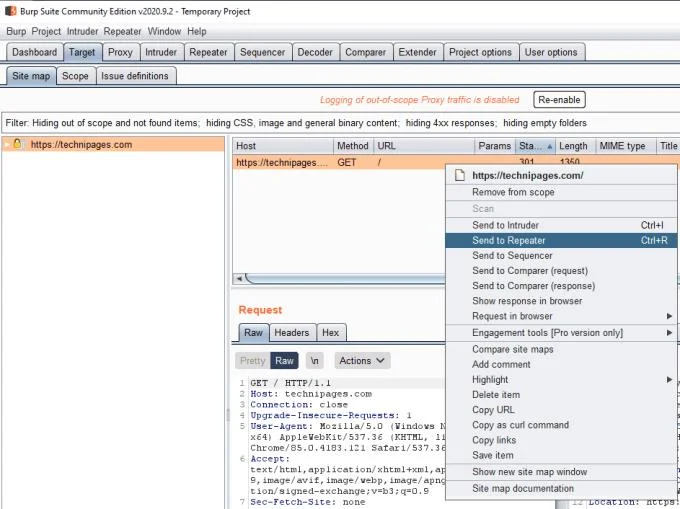Screen dimensions: 680x509
Task: Switch to Project options tab
Action: tap(481, 52)
